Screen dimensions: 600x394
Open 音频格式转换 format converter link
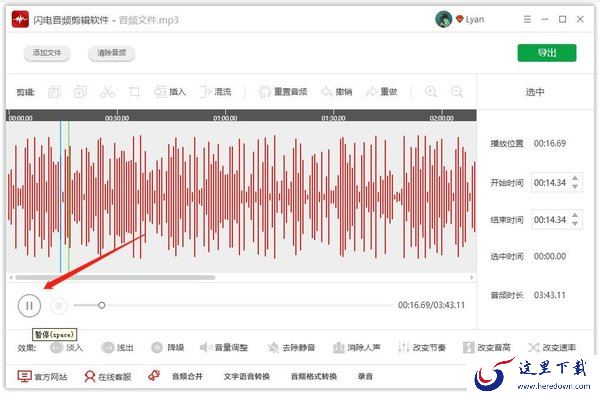(x=314, y=376)
